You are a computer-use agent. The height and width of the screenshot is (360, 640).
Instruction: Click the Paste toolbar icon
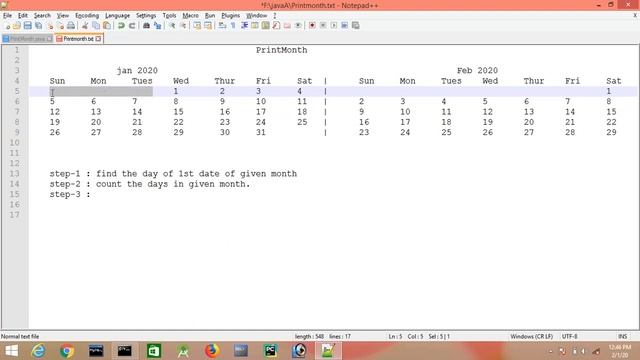click(107, 26)
